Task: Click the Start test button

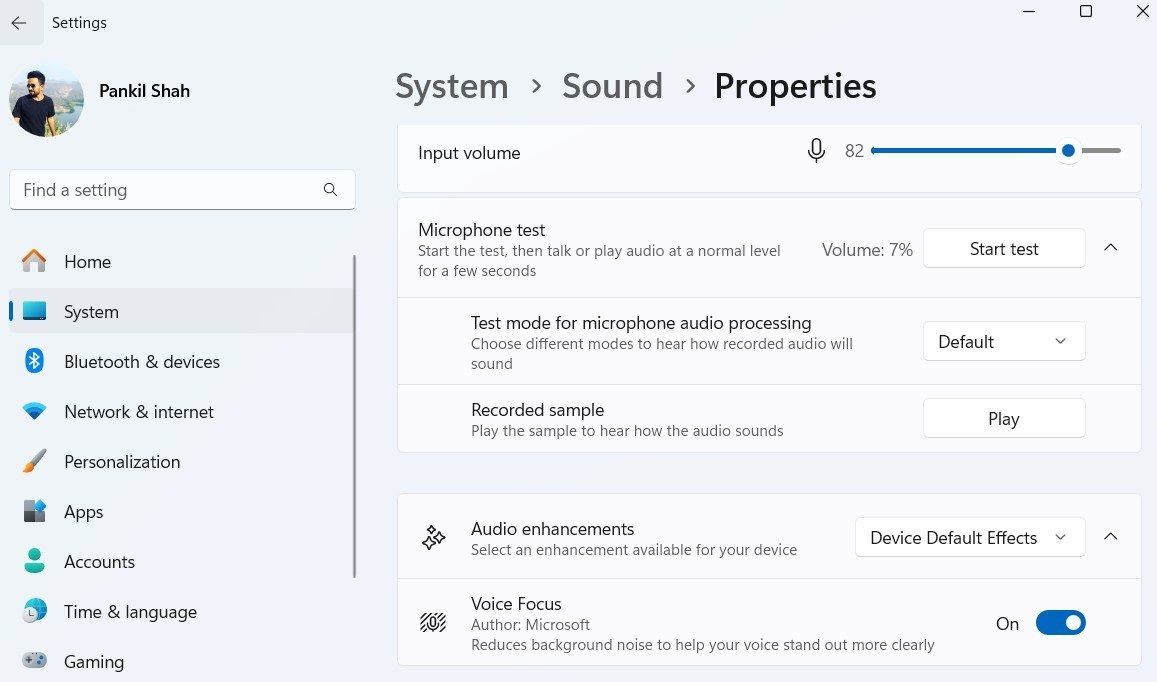Action: pyautogui.click(x=1003, y=248)
